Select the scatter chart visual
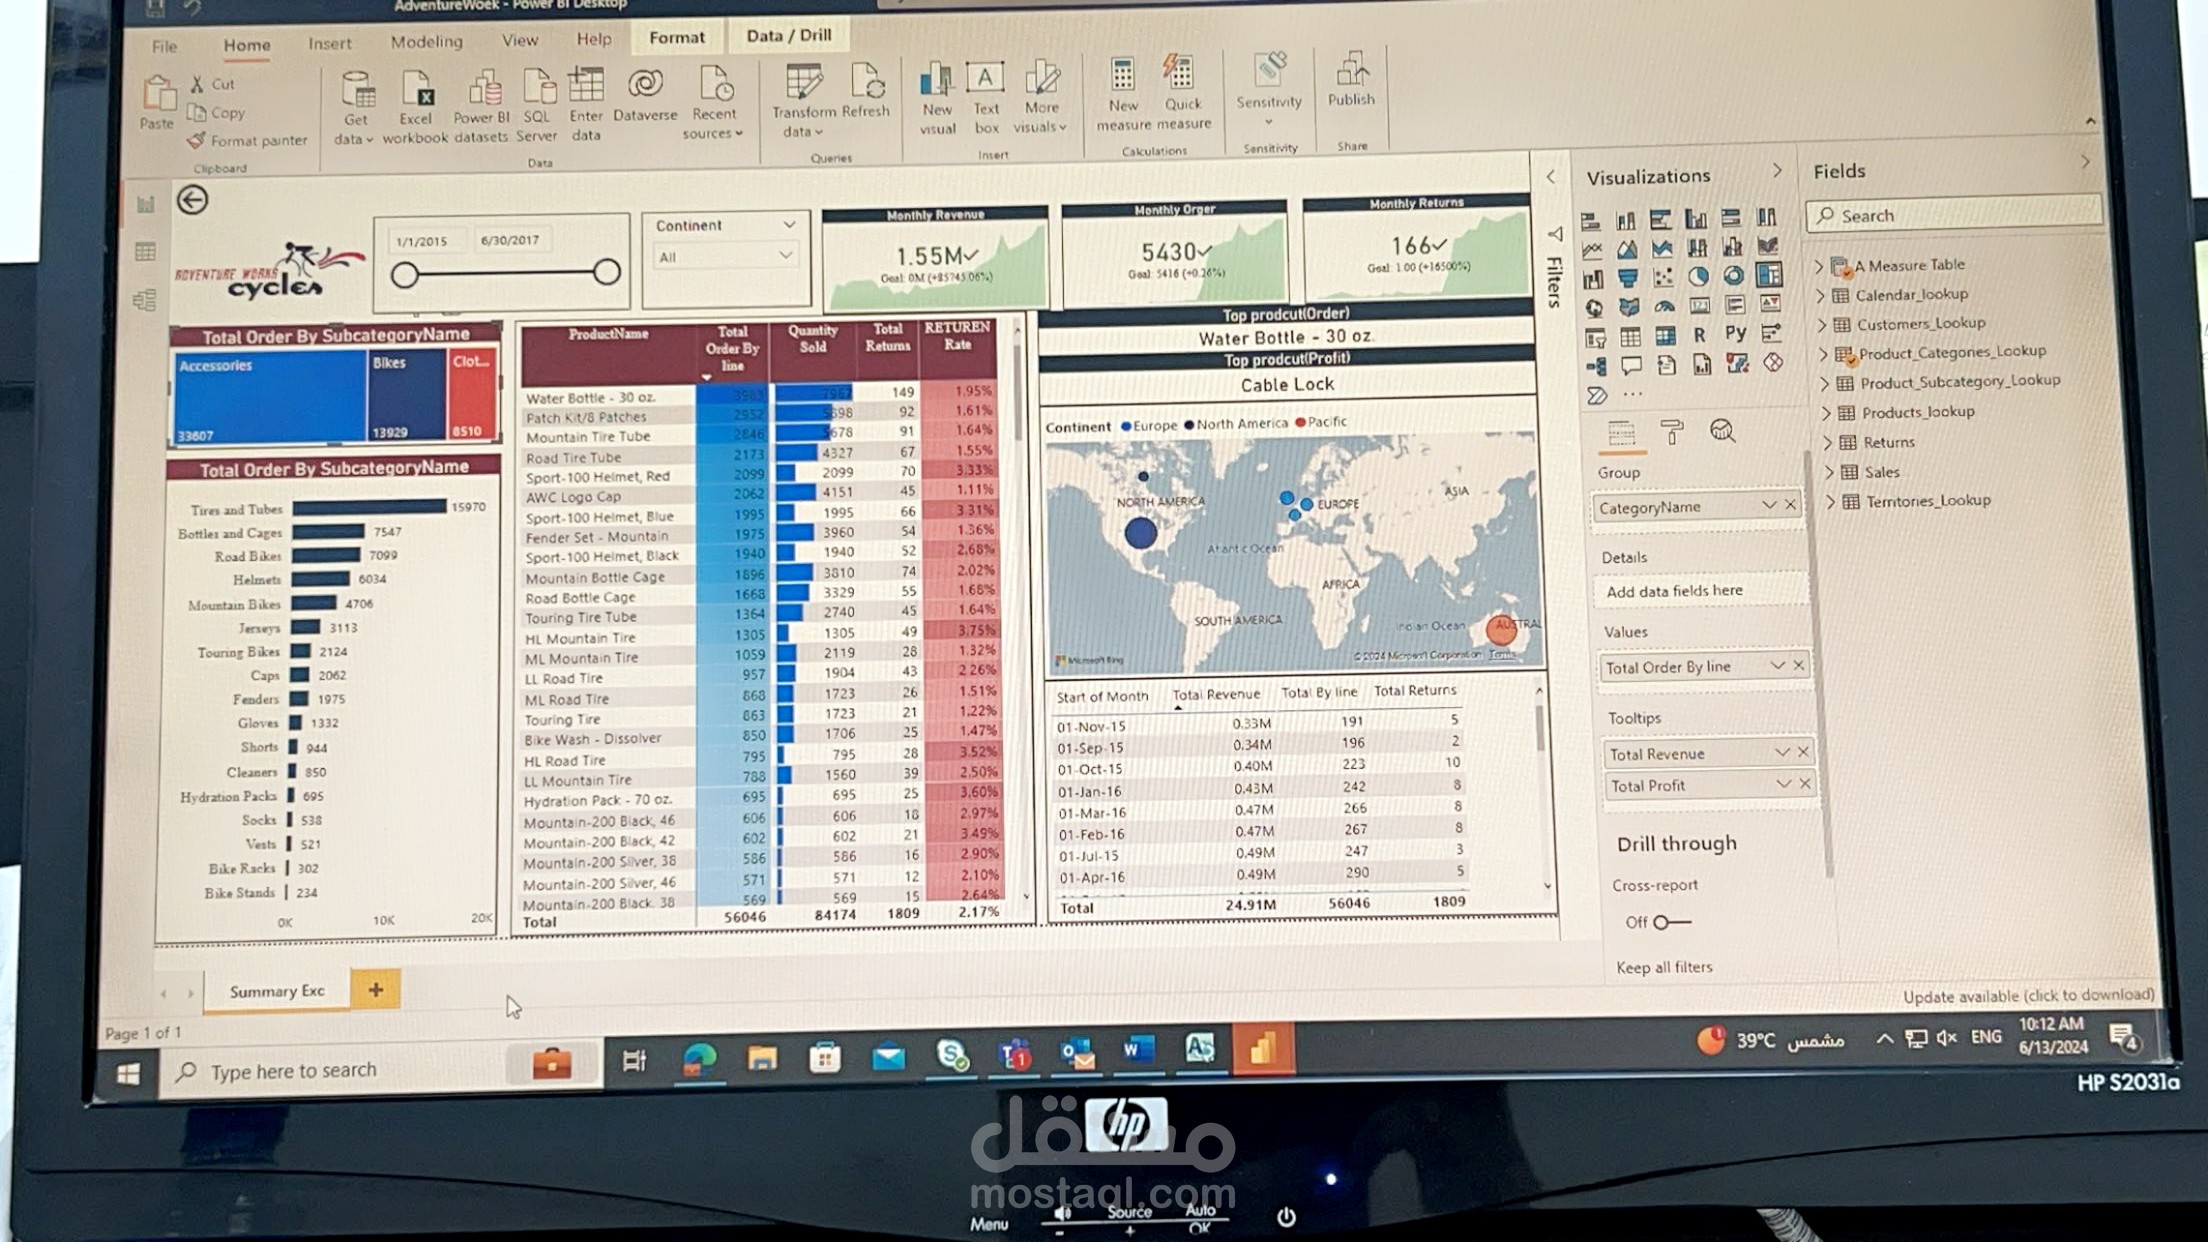This screenshot has width=2208, height=1242. (1663, 277)
